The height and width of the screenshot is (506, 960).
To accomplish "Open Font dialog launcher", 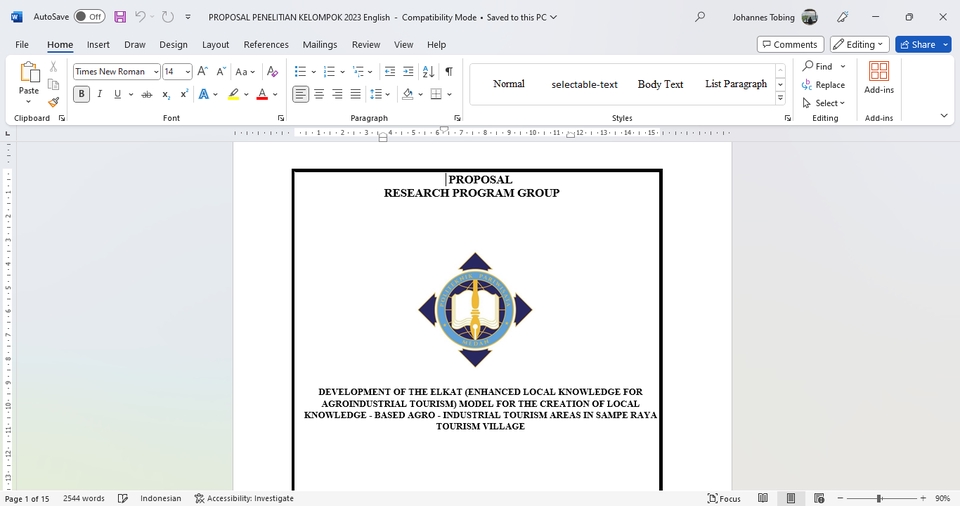I will [281, 118].
